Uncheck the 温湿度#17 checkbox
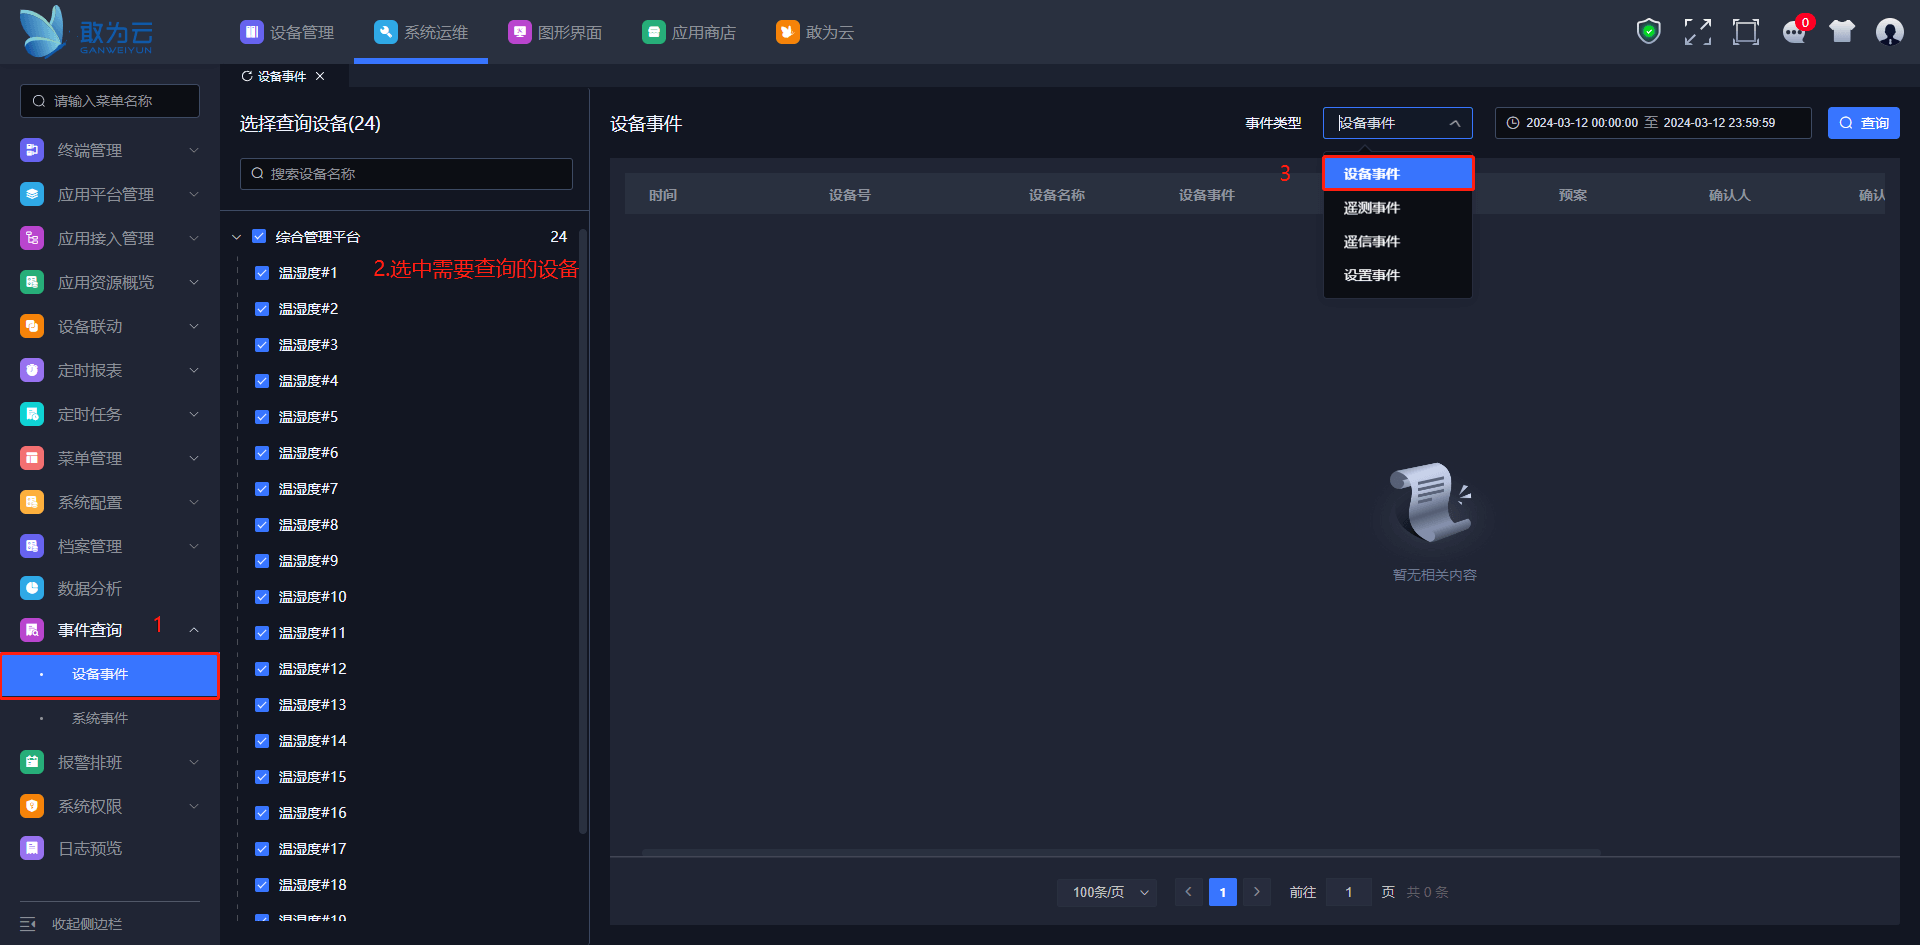 click(x=262, y=849)
